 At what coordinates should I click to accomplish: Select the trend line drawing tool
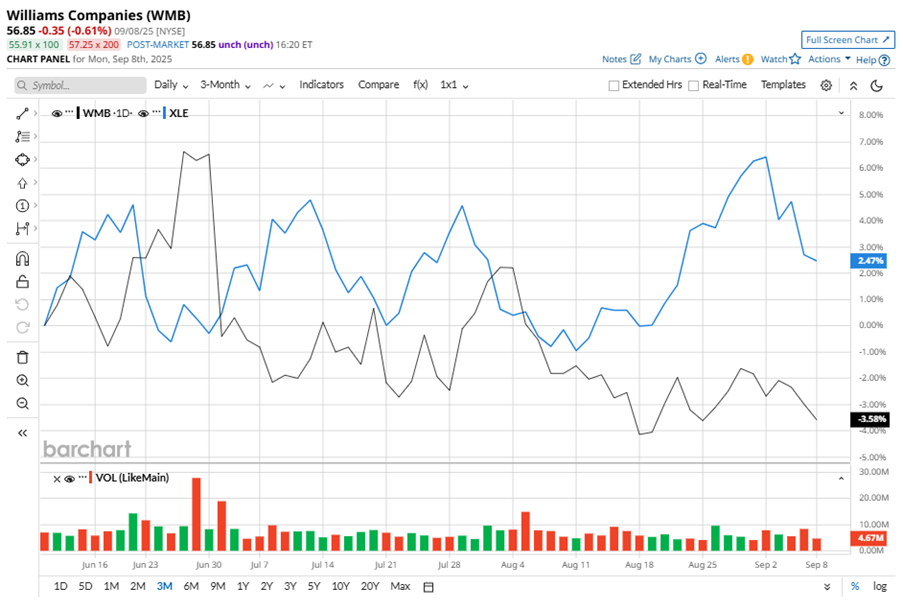(x=22, y=113)
